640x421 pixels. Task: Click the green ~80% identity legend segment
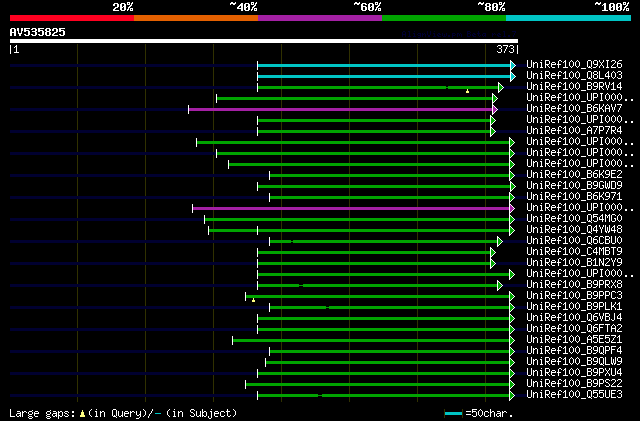444,18
